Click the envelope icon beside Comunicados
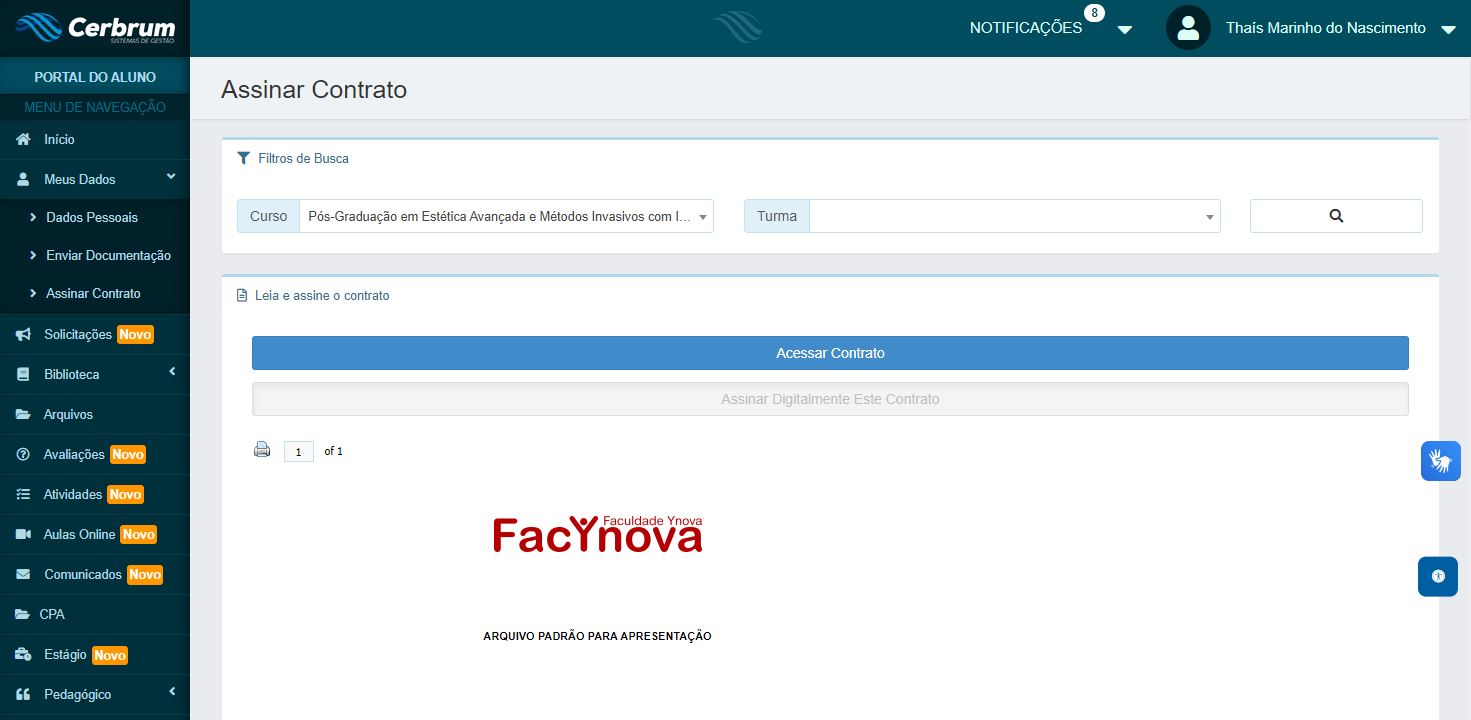1471x720 pixels. click(x=23, y=574)
